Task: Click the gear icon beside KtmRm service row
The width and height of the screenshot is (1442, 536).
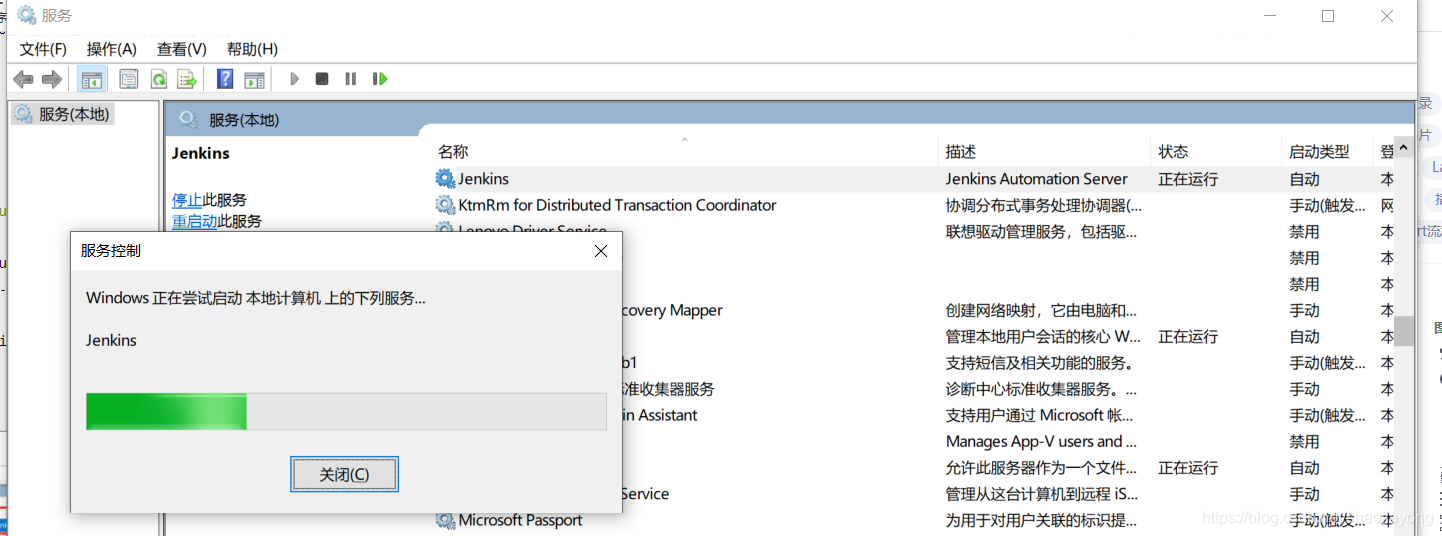Action: pyautogui.click(x=445, y=205)
